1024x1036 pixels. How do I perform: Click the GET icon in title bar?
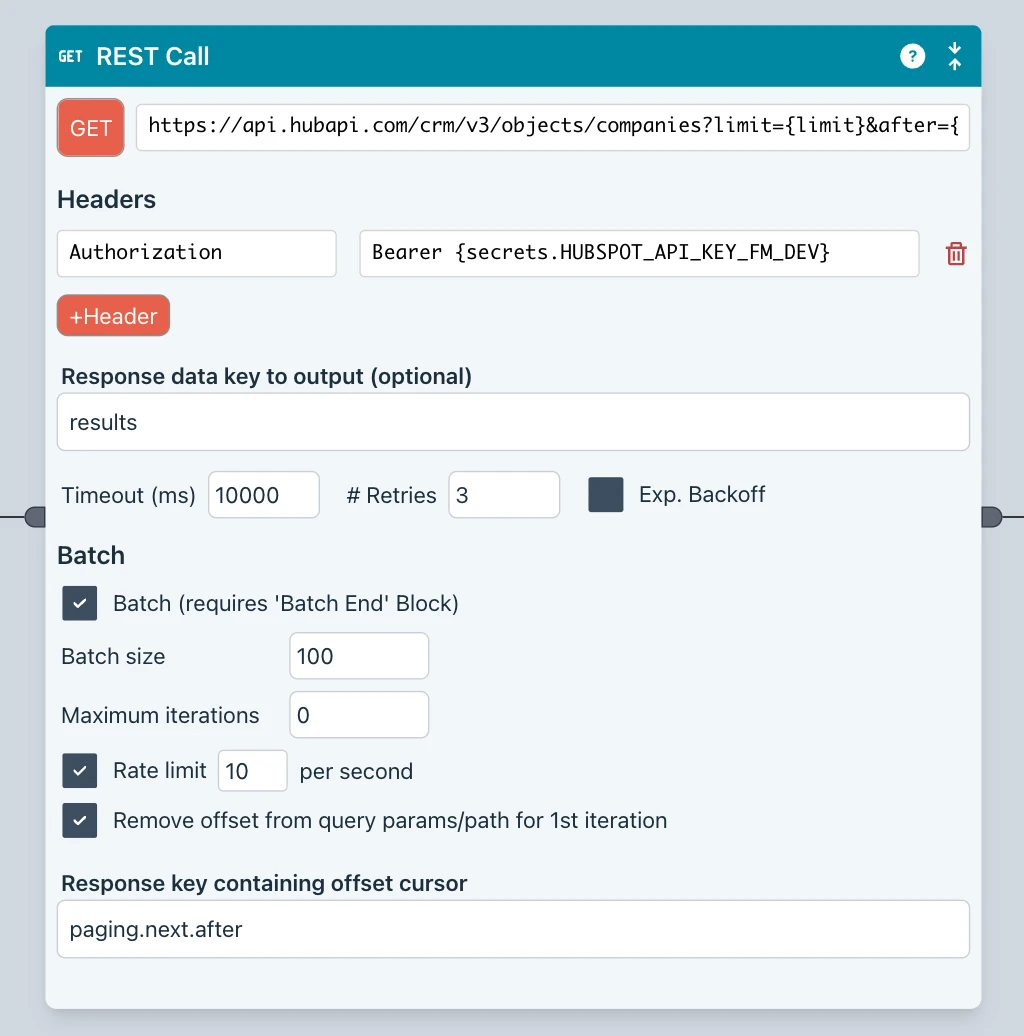coord(70,56)
